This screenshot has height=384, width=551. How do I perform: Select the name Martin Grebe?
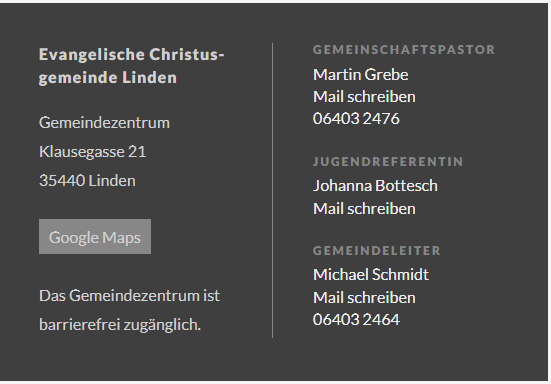[361, 74]
